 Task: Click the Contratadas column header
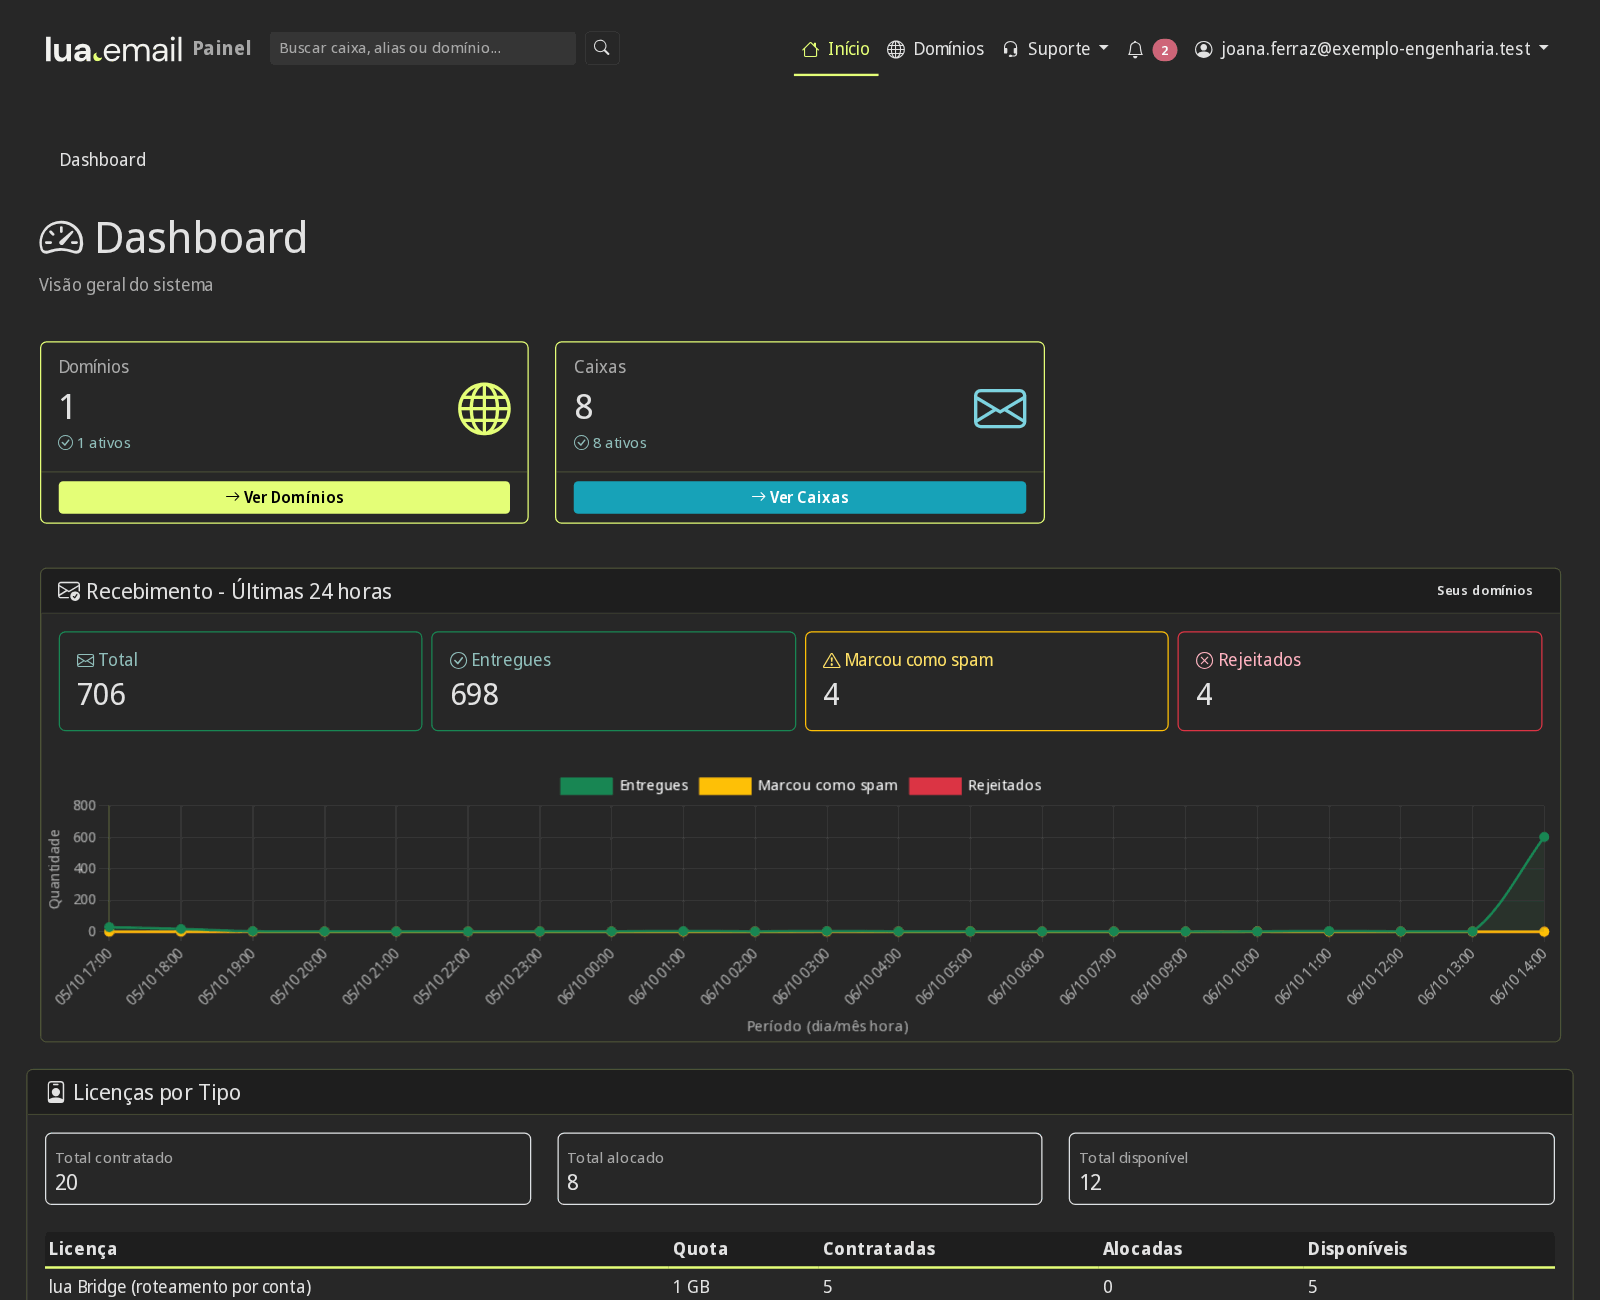(879, 1249)
